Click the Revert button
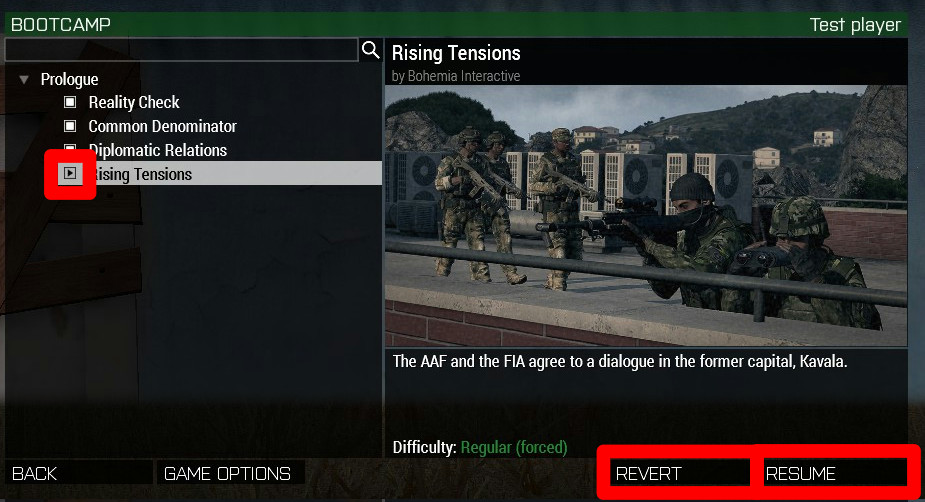This screenshot has width=925, height=502. pos(680,473)
